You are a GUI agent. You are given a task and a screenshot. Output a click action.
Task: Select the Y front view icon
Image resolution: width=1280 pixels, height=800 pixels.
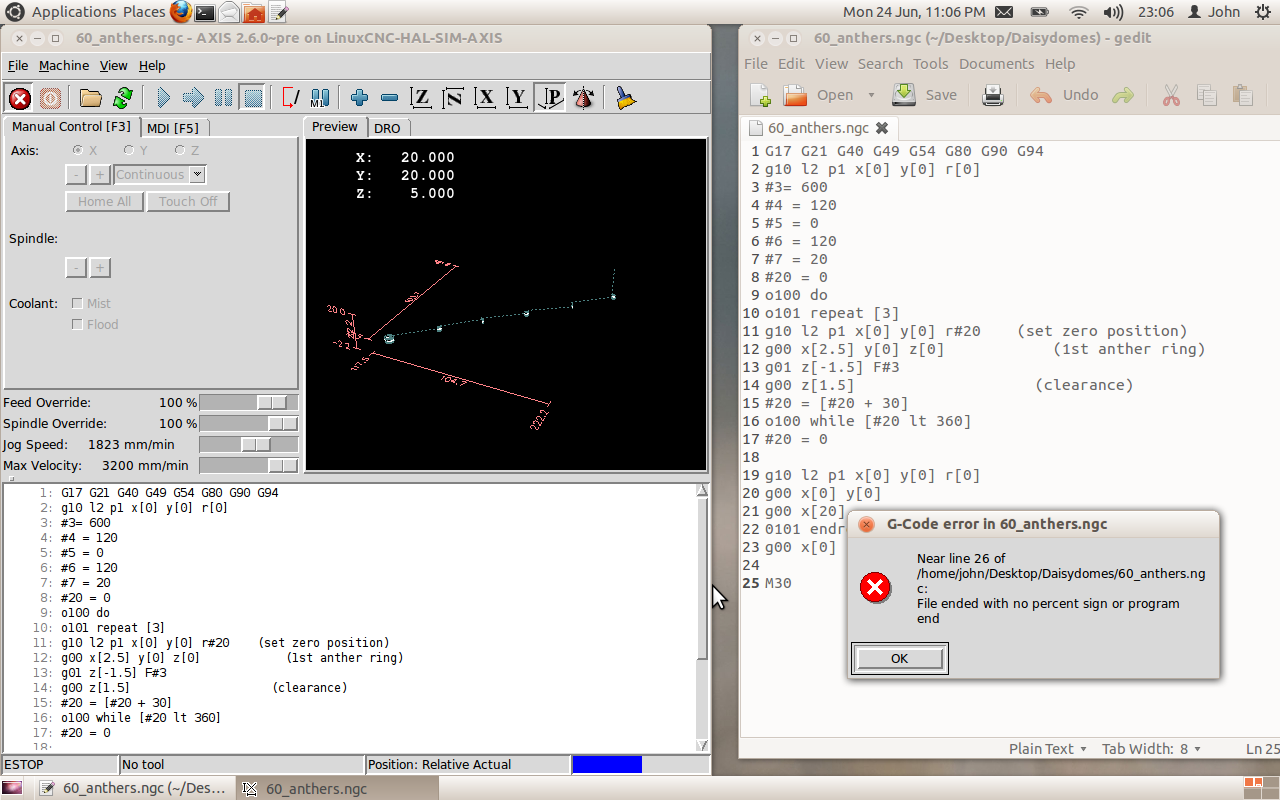point(517,97)
